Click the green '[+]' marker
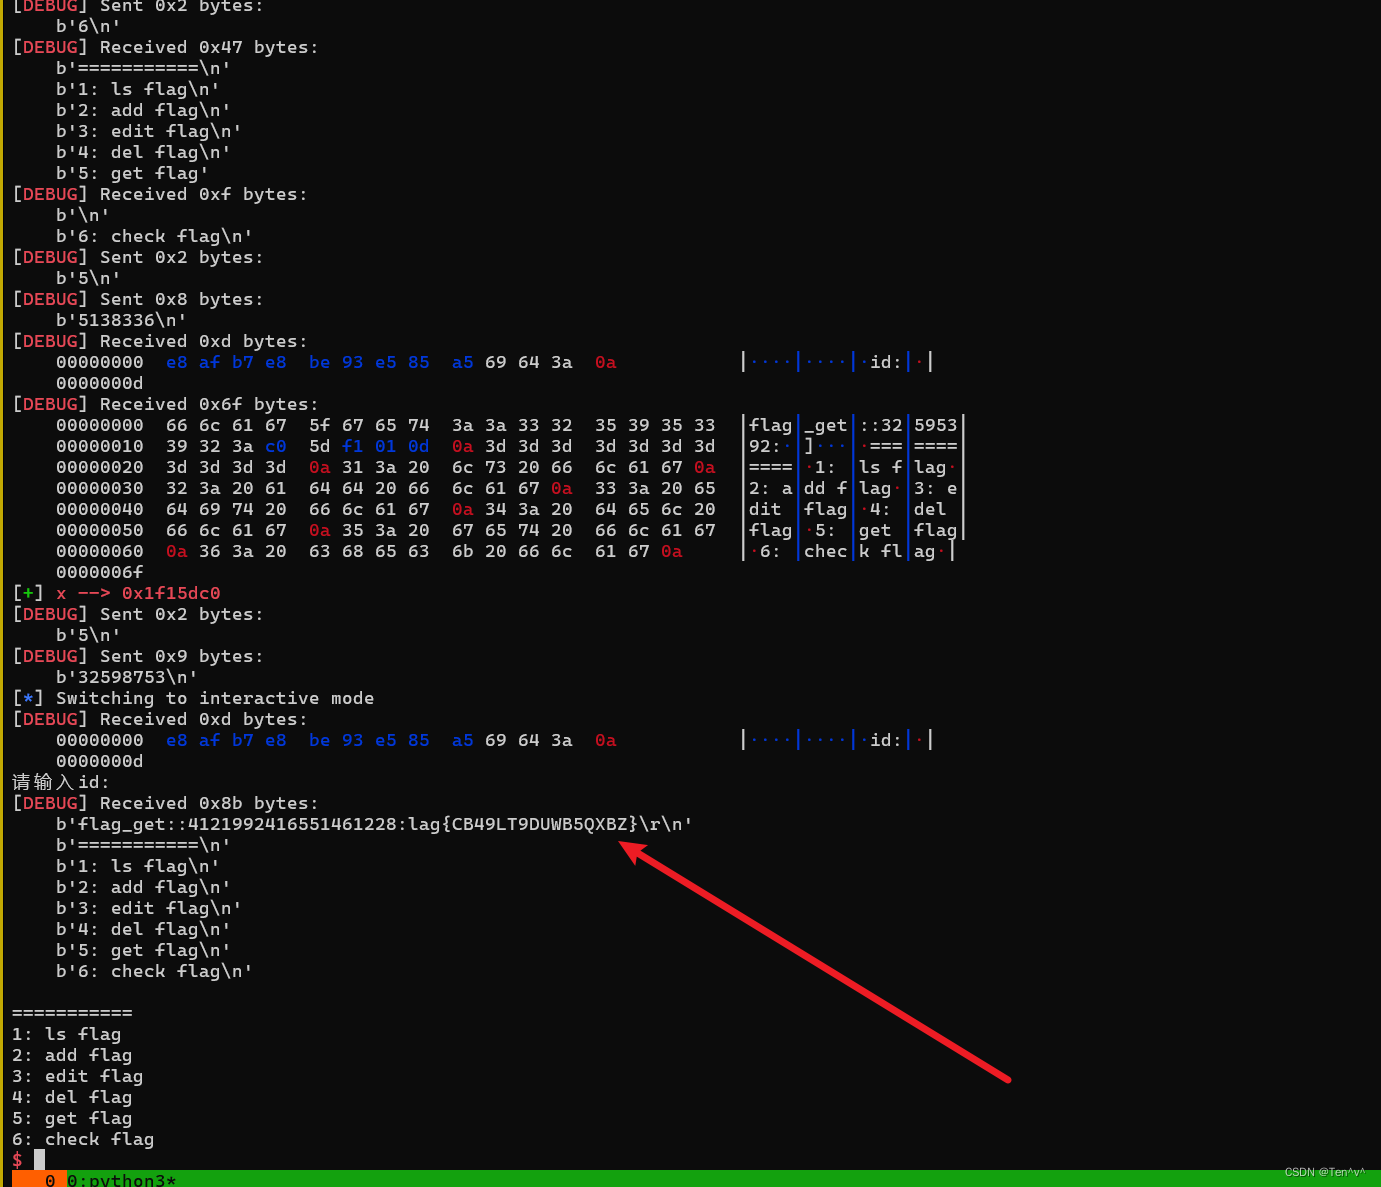The height and width of the screenshot is (1187, 1381). pos(28,593)
